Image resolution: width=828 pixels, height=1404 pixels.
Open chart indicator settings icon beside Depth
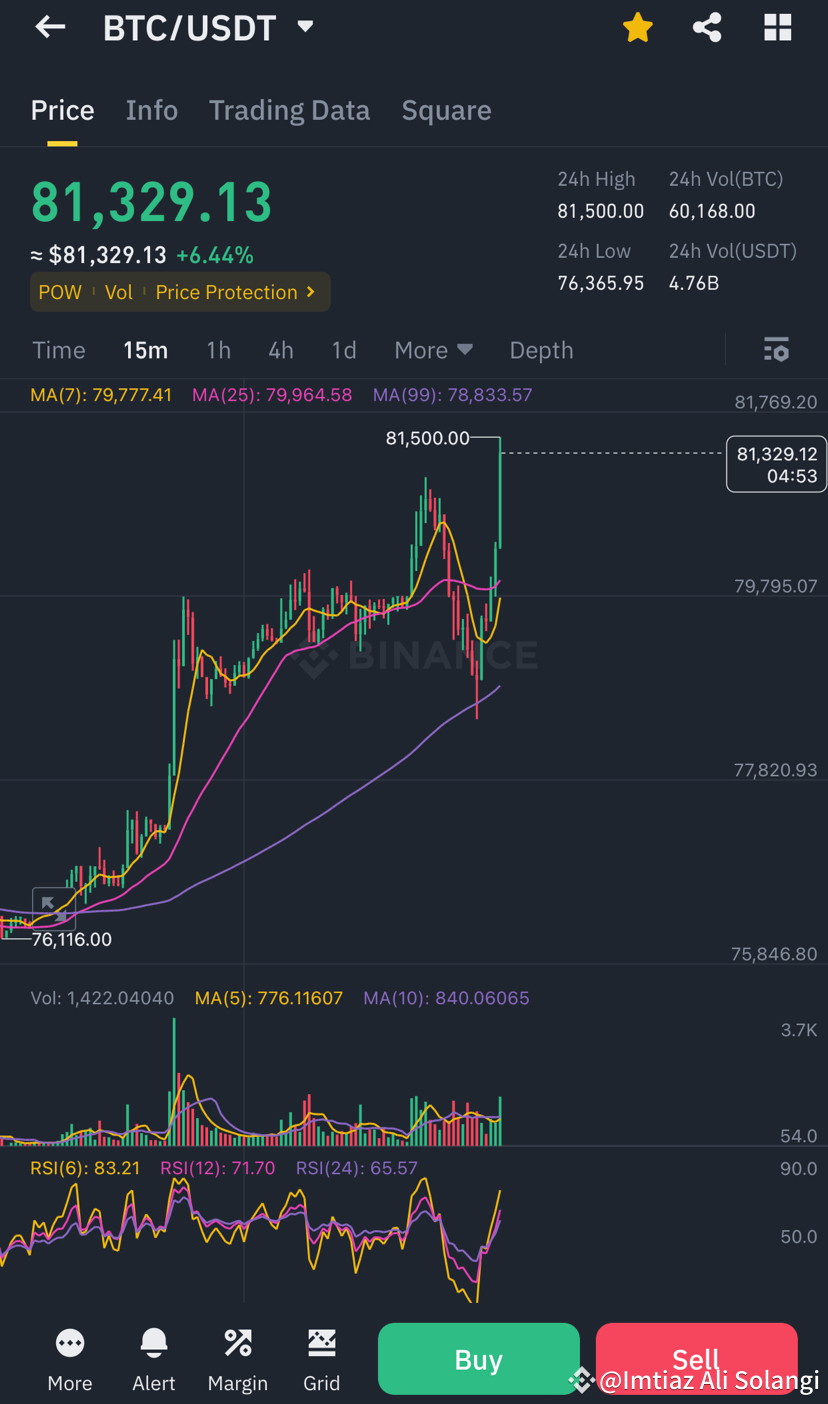(x=776, y=350)
